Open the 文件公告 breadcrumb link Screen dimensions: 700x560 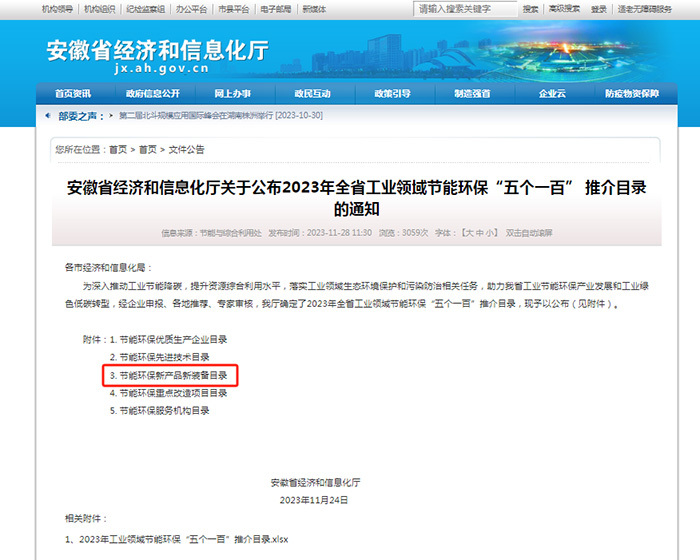click(186, 150)
